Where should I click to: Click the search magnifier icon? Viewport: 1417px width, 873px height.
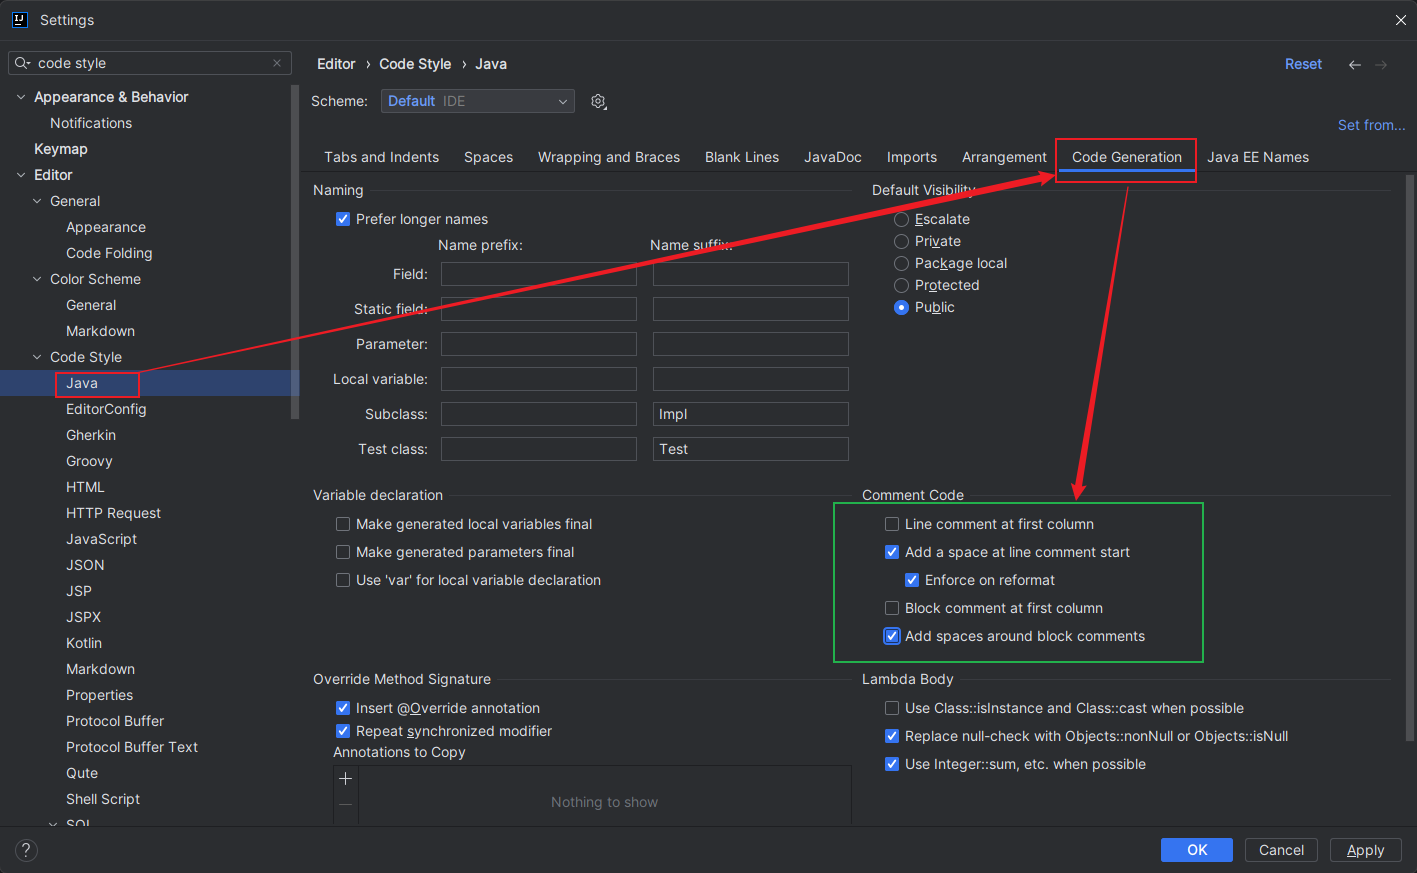[x=22, y=63]
